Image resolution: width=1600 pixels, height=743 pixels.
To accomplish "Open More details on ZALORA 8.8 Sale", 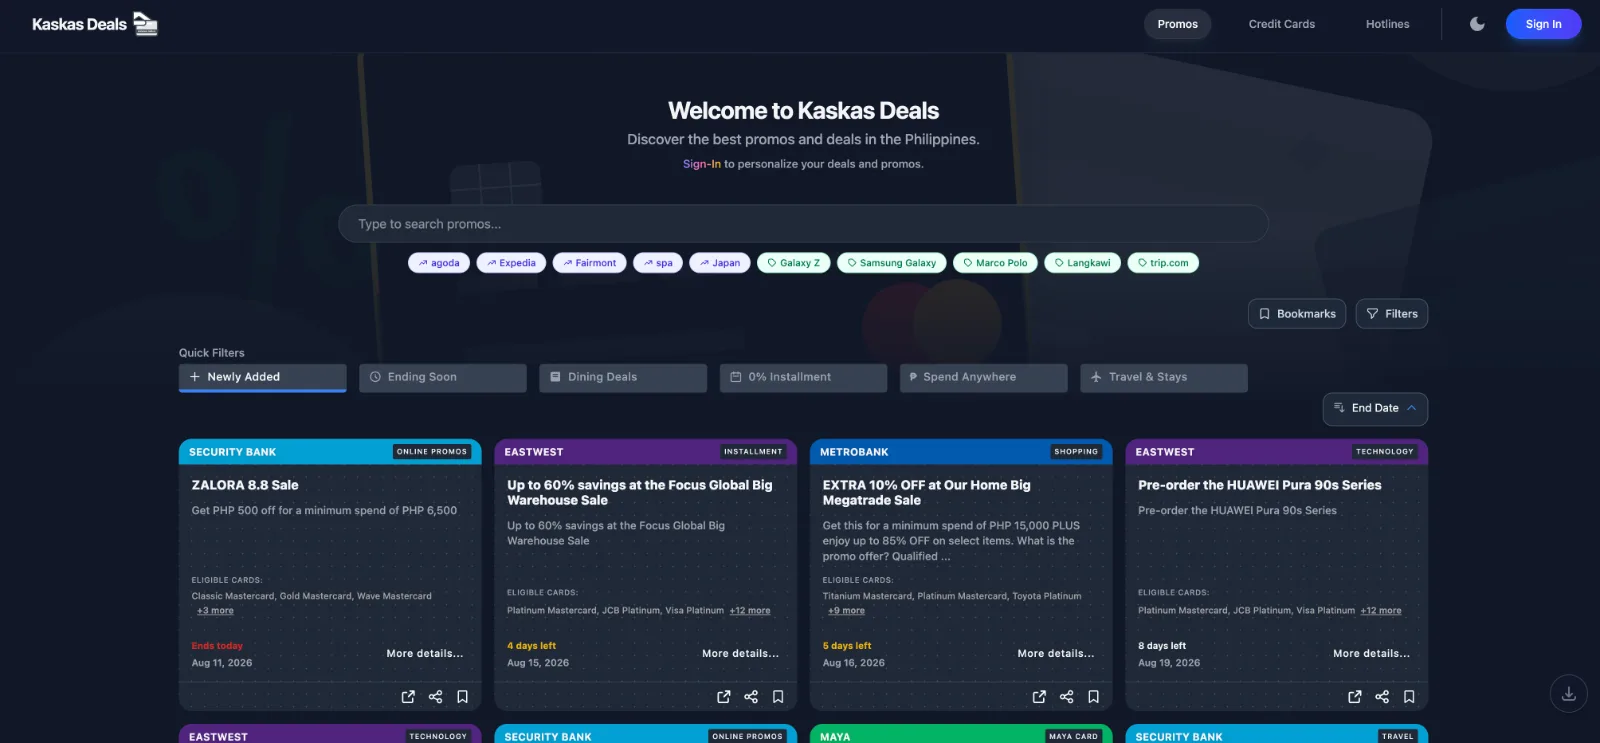I will pyautogui.click(x=425, y=654).
